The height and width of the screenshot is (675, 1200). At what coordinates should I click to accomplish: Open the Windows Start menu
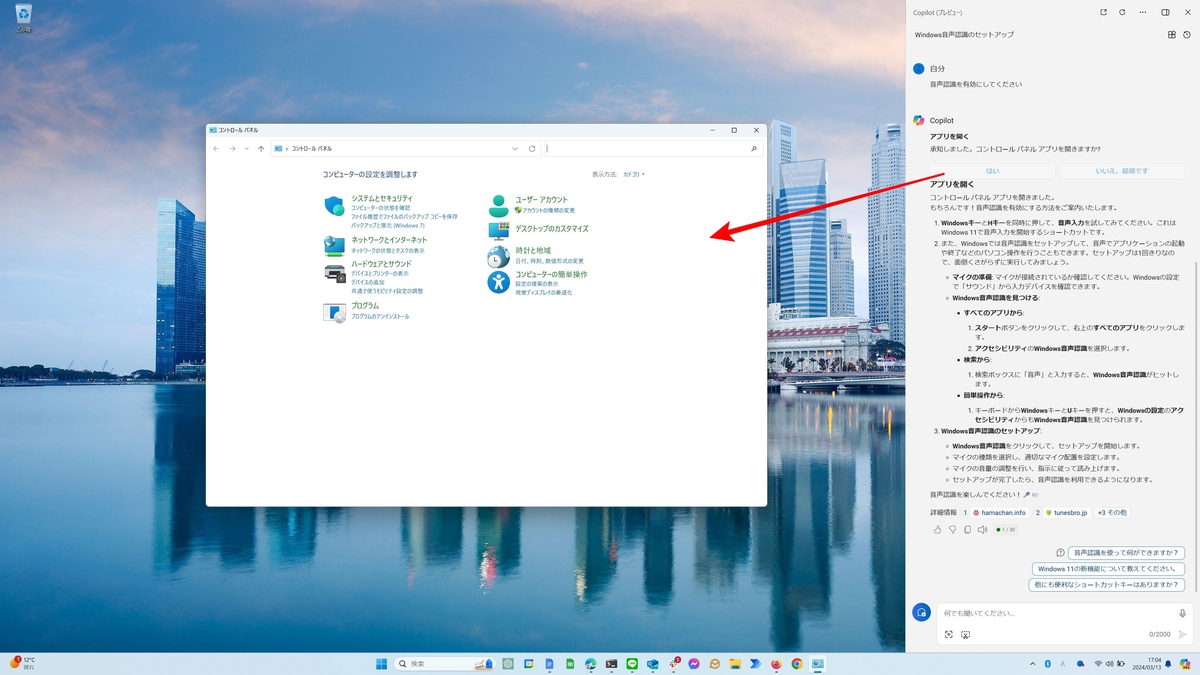point(381,663)
